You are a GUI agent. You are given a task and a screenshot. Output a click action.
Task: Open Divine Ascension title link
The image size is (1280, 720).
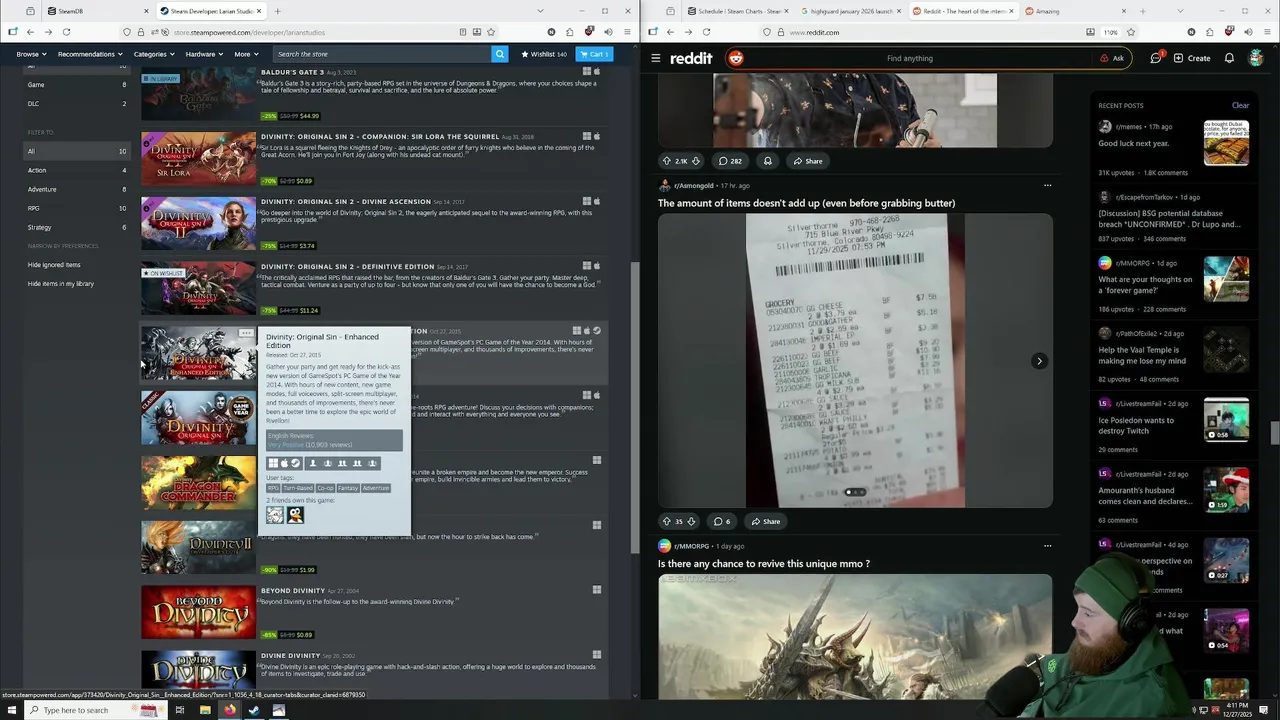pos(346,202)
